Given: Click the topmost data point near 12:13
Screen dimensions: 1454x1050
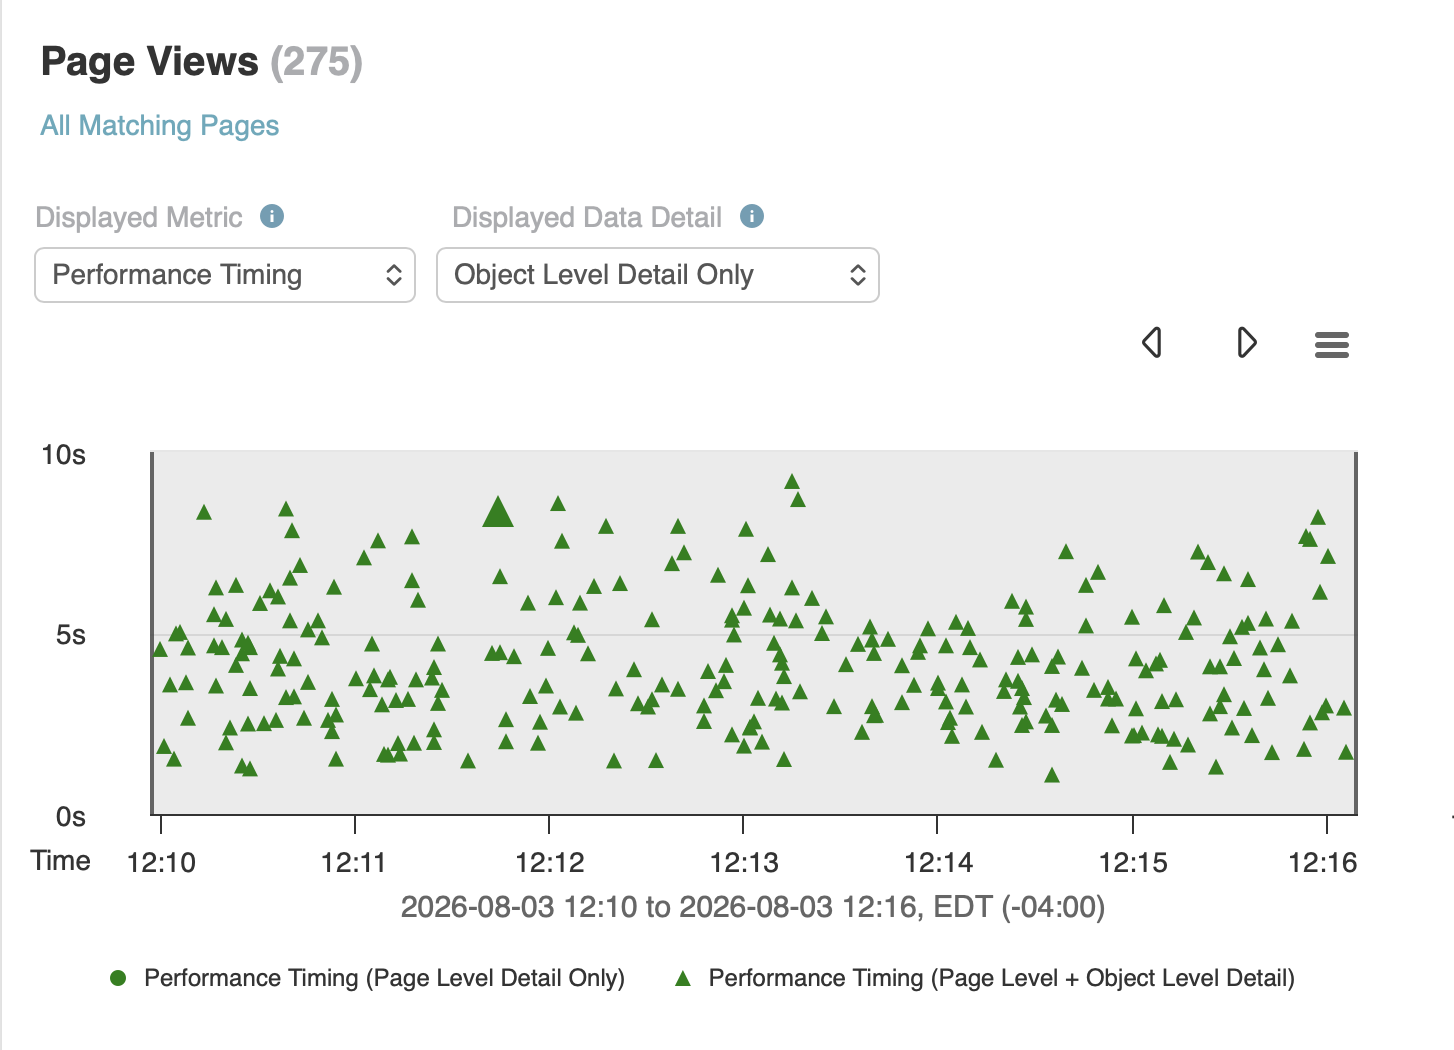Looking at the screenshot, I should pos(792,482).
